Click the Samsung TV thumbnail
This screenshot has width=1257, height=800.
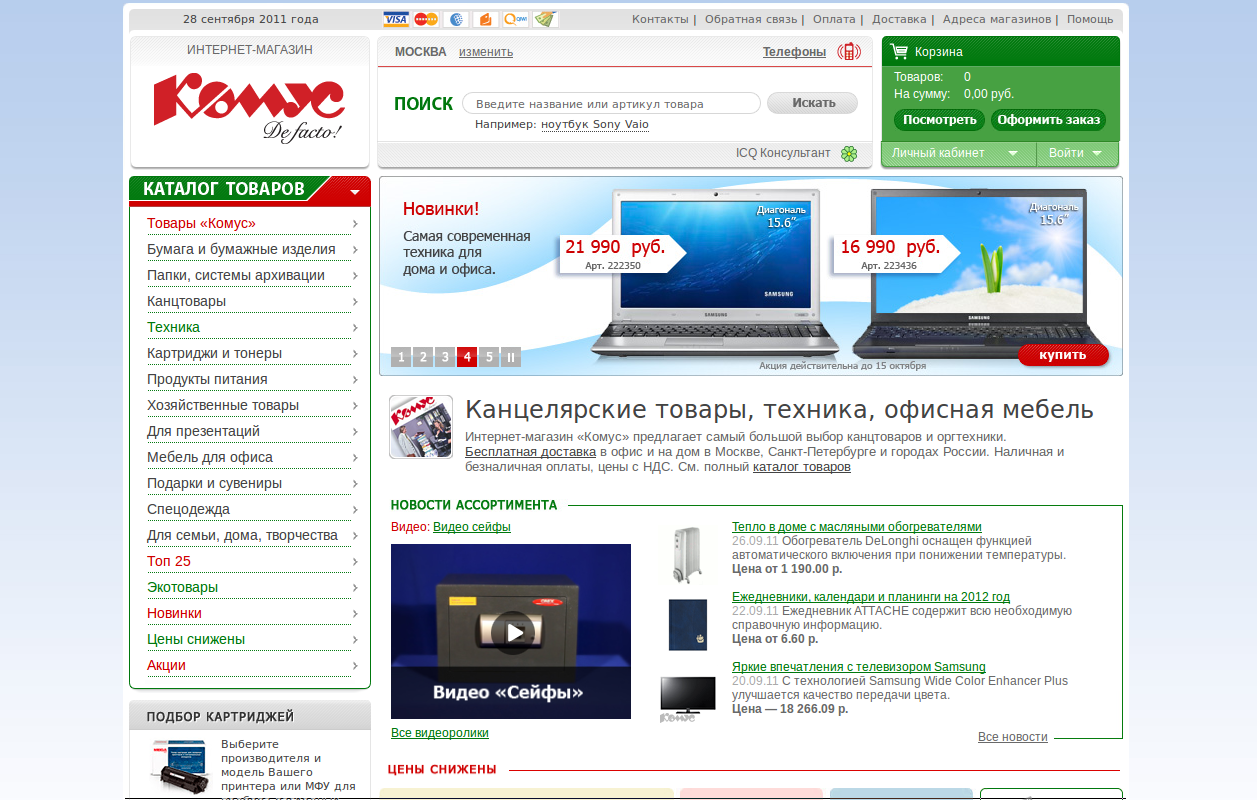(x=688, y=698)
